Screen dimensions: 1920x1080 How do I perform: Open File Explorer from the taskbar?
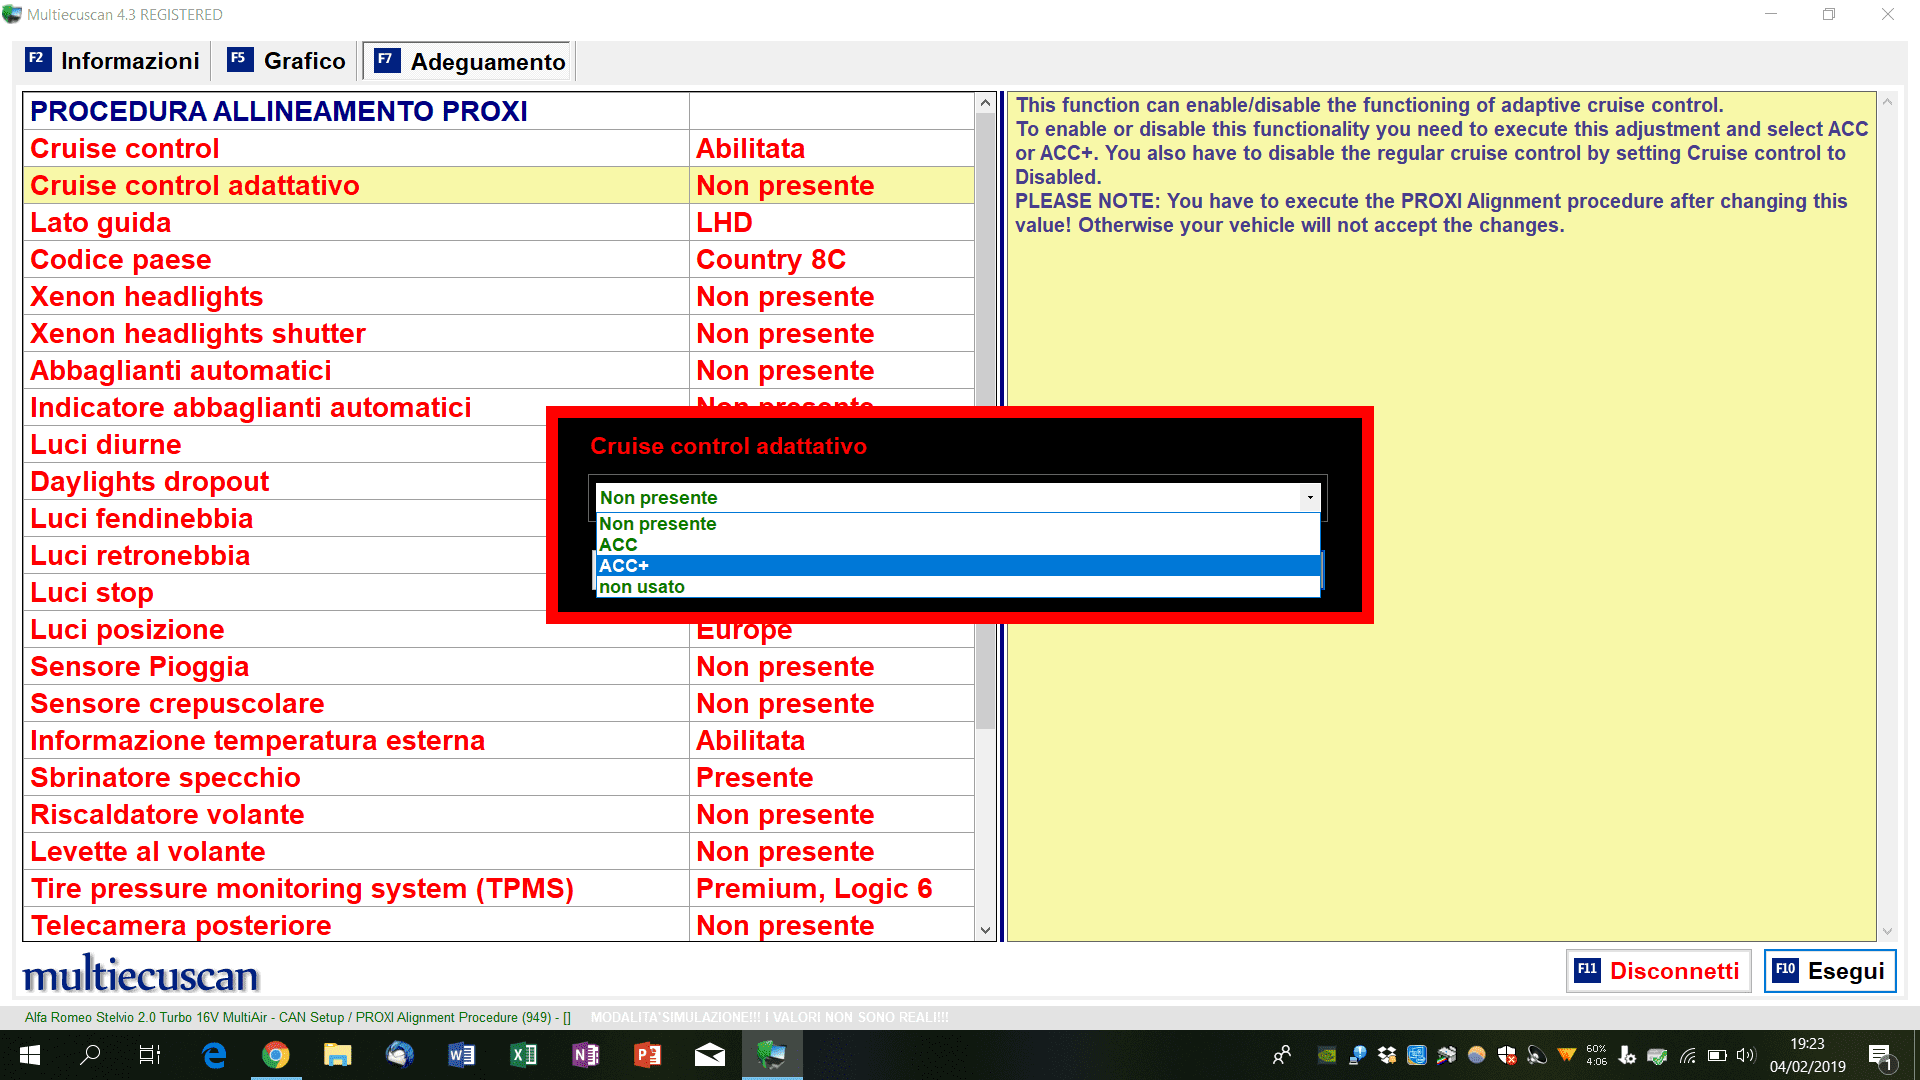[338, 1055]
